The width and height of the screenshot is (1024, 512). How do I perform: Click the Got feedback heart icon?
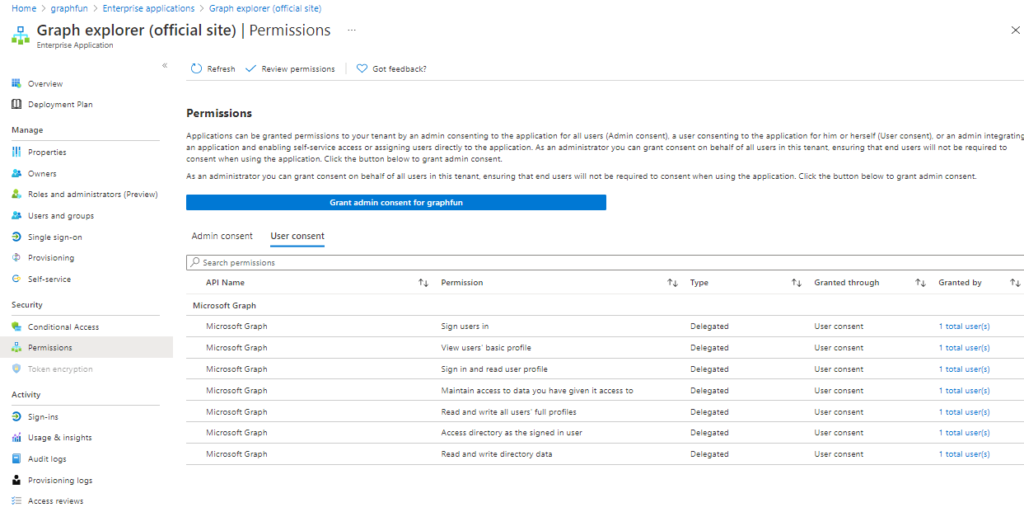362,69
